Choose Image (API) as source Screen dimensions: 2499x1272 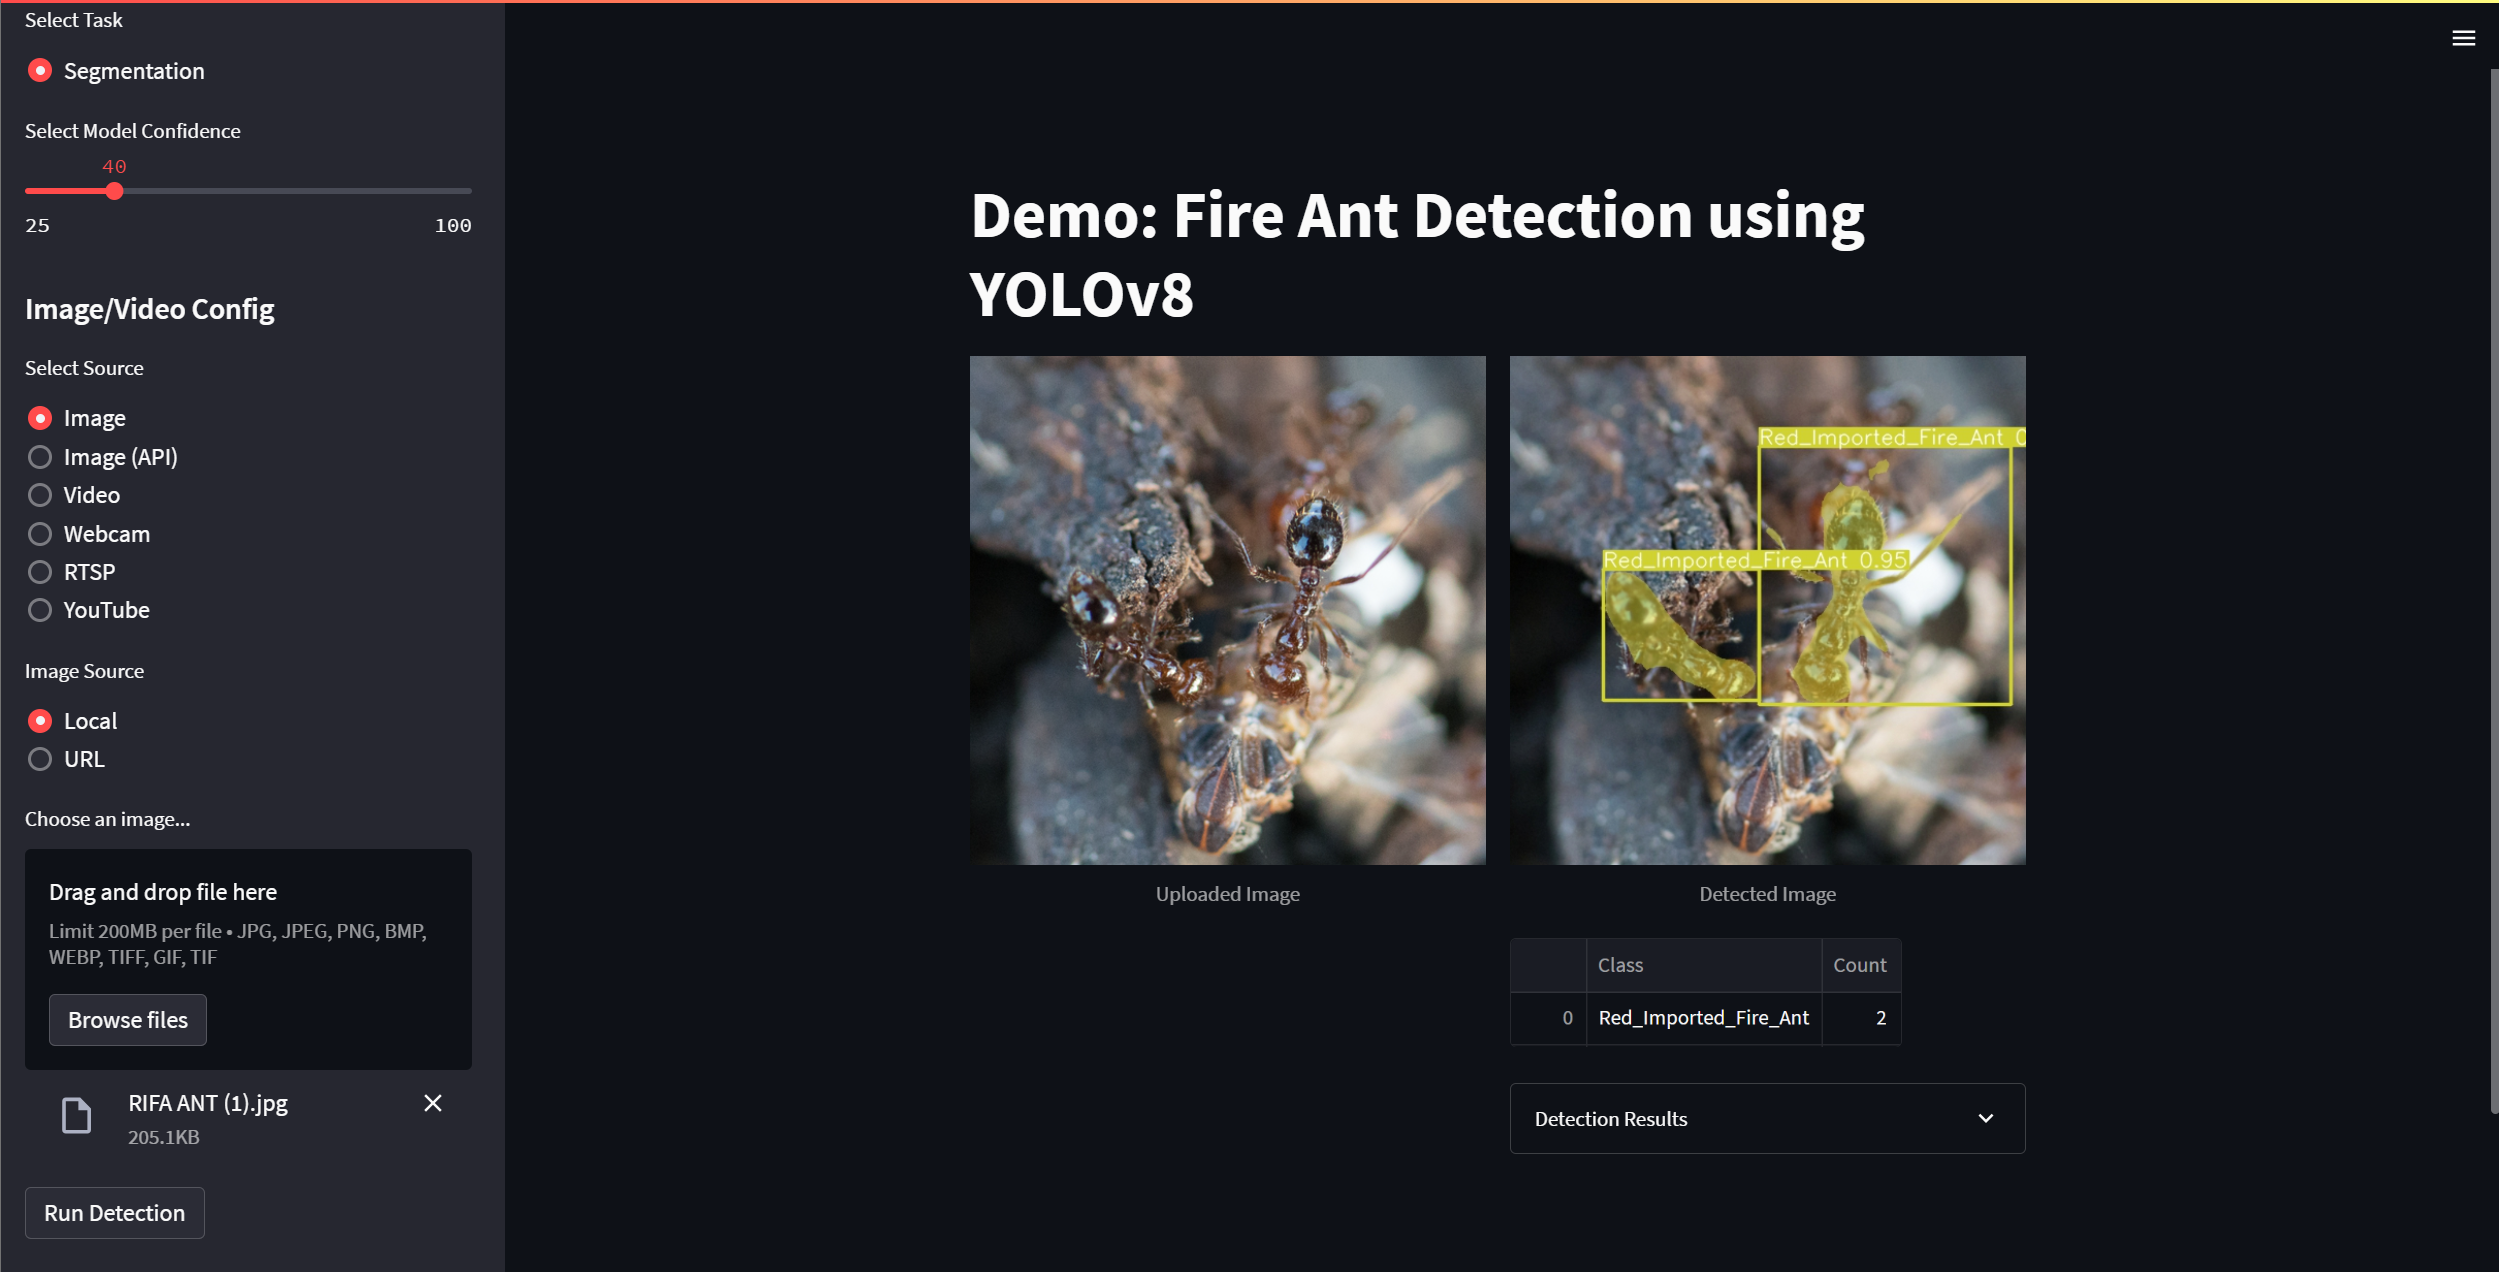tap(40, 457)
